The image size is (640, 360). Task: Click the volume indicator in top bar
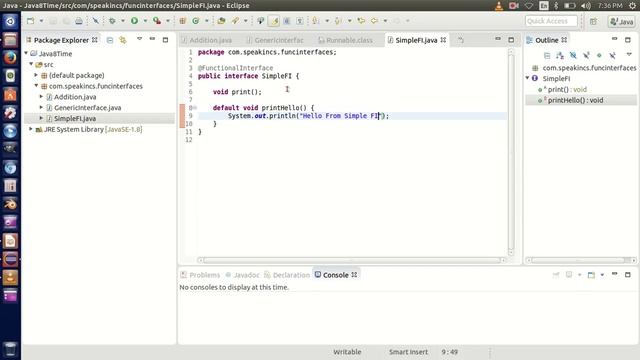586,6
